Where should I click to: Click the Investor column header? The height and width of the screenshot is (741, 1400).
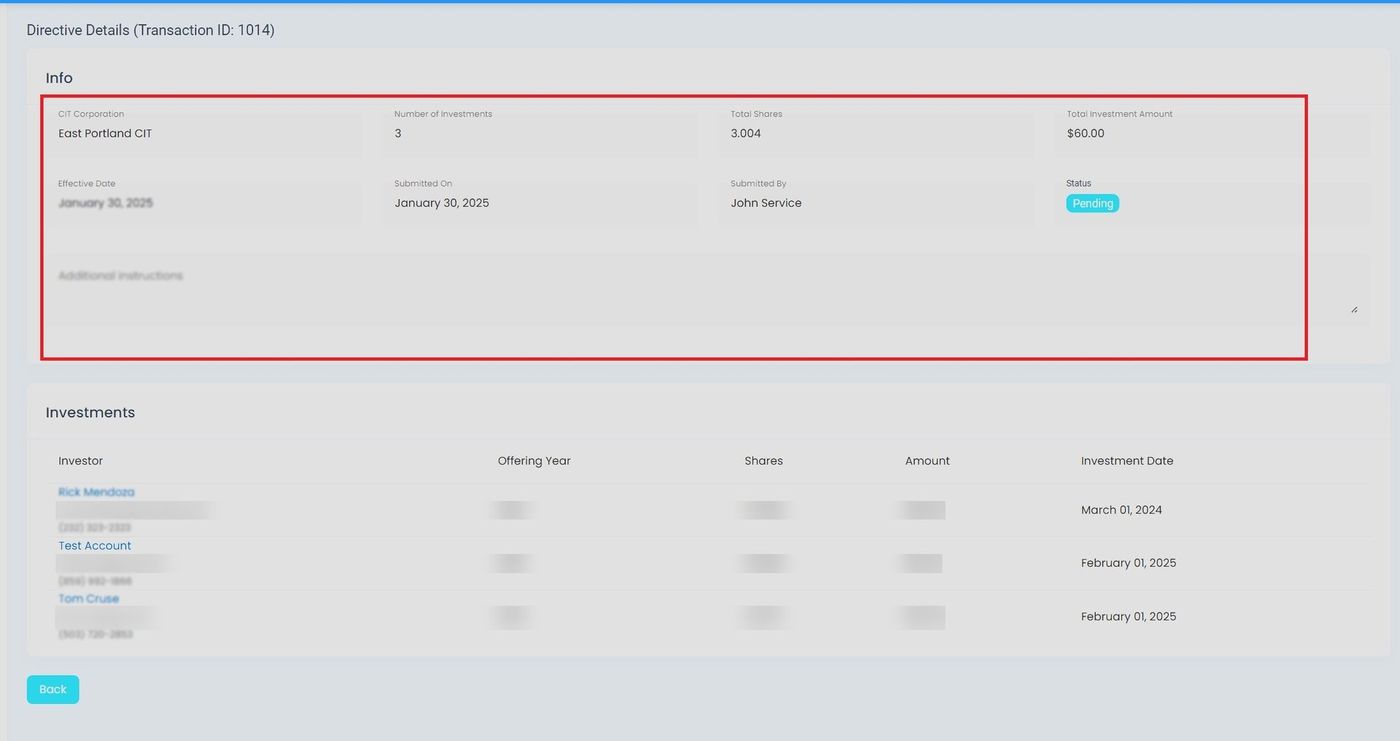(x=81, y=461)
